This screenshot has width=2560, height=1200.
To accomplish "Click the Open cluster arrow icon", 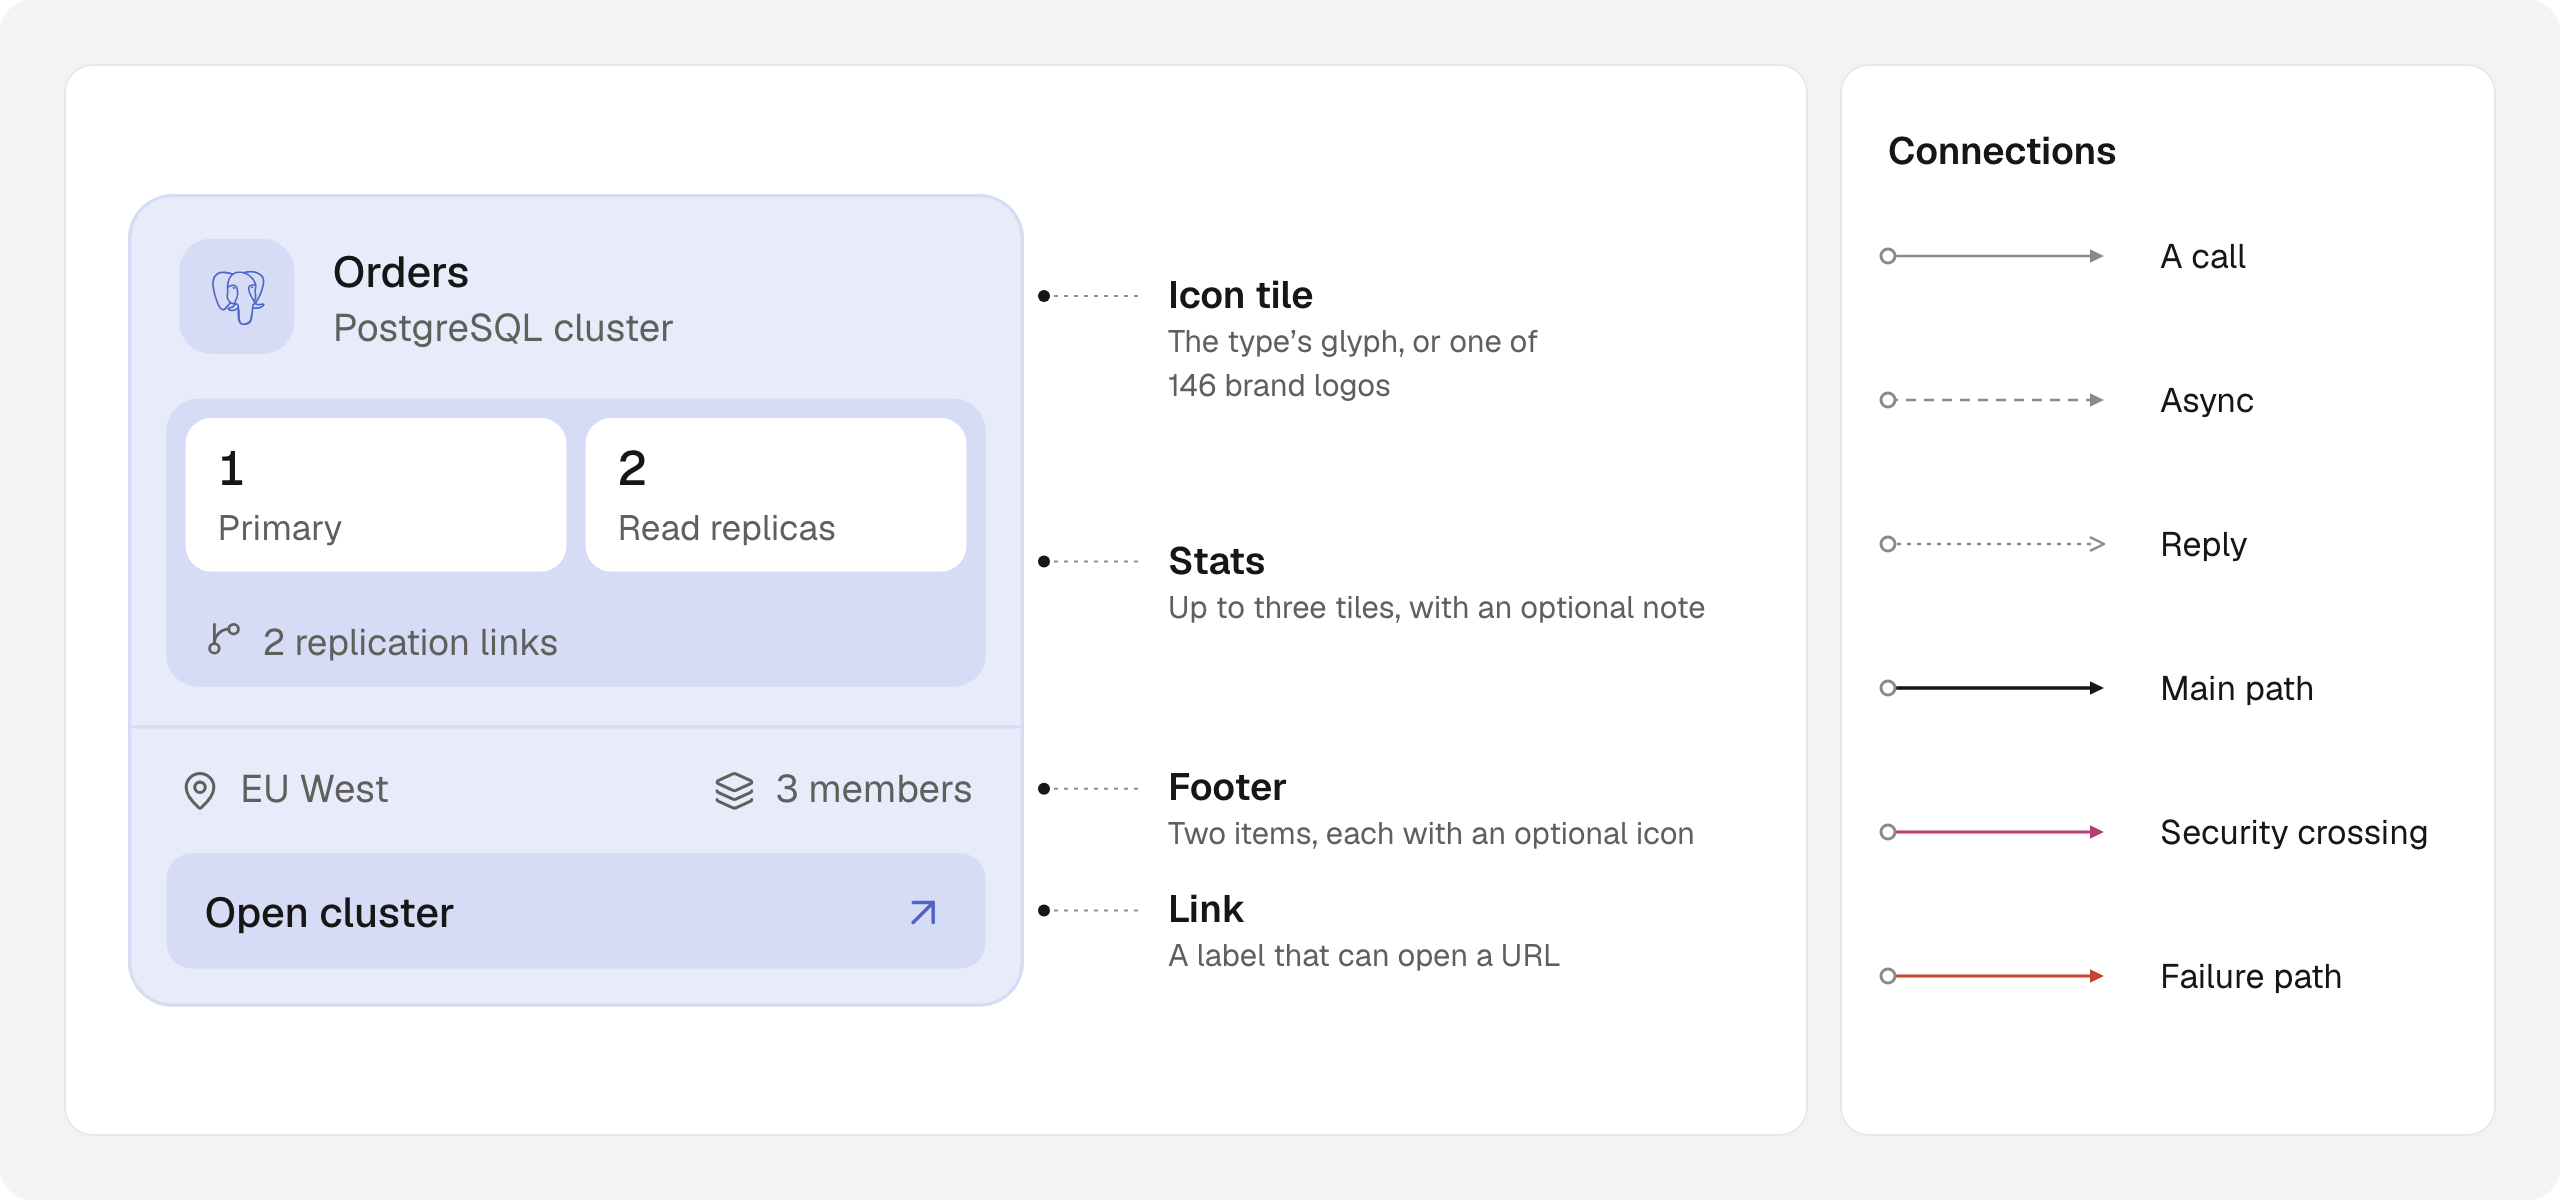I will pyautogui.click(x=923, y=912).
